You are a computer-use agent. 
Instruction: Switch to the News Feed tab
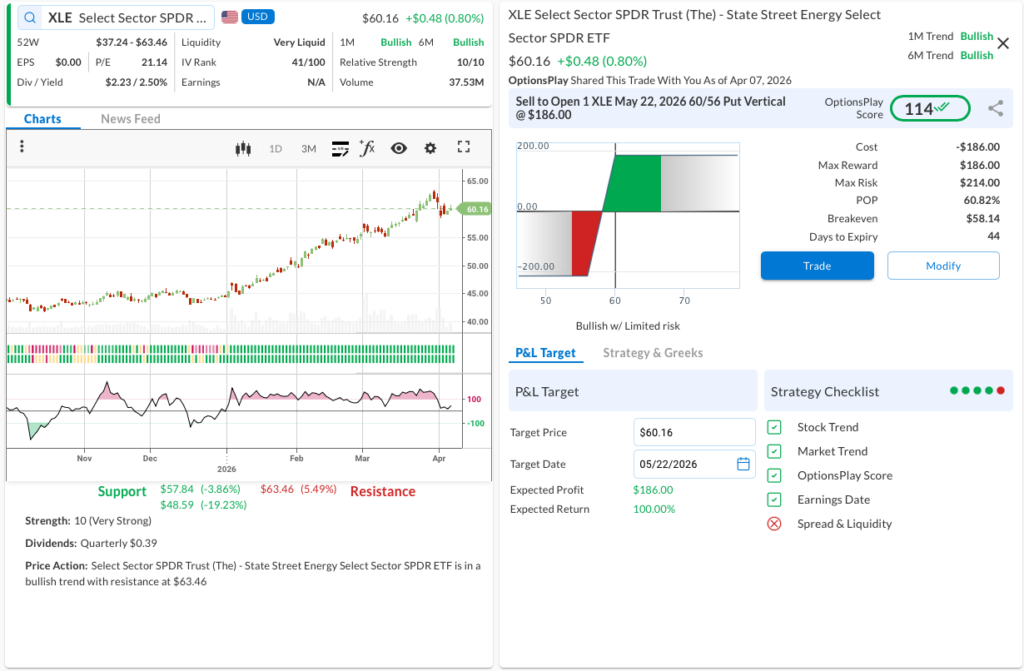click(130, 119)
